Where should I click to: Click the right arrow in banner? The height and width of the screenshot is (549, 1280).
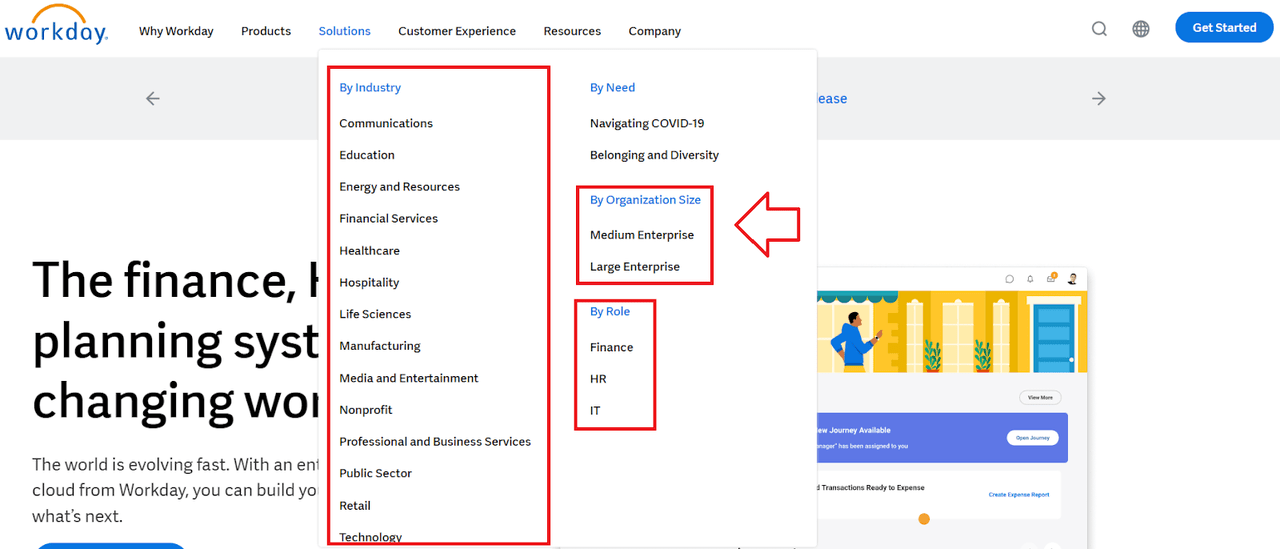1099,98
